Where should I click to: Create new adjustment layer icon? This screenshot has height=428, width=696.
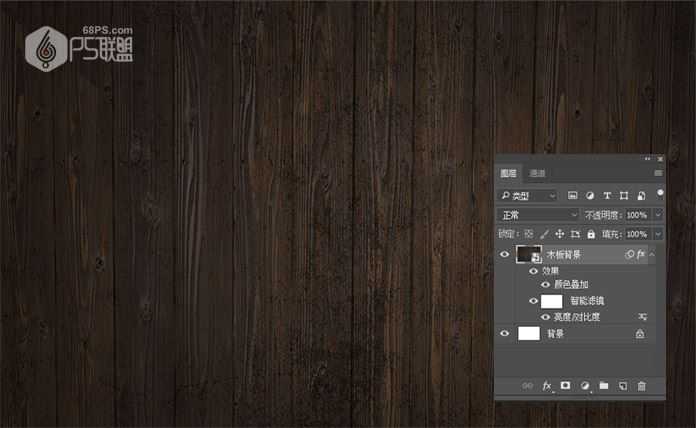click(x=584, y=385)
